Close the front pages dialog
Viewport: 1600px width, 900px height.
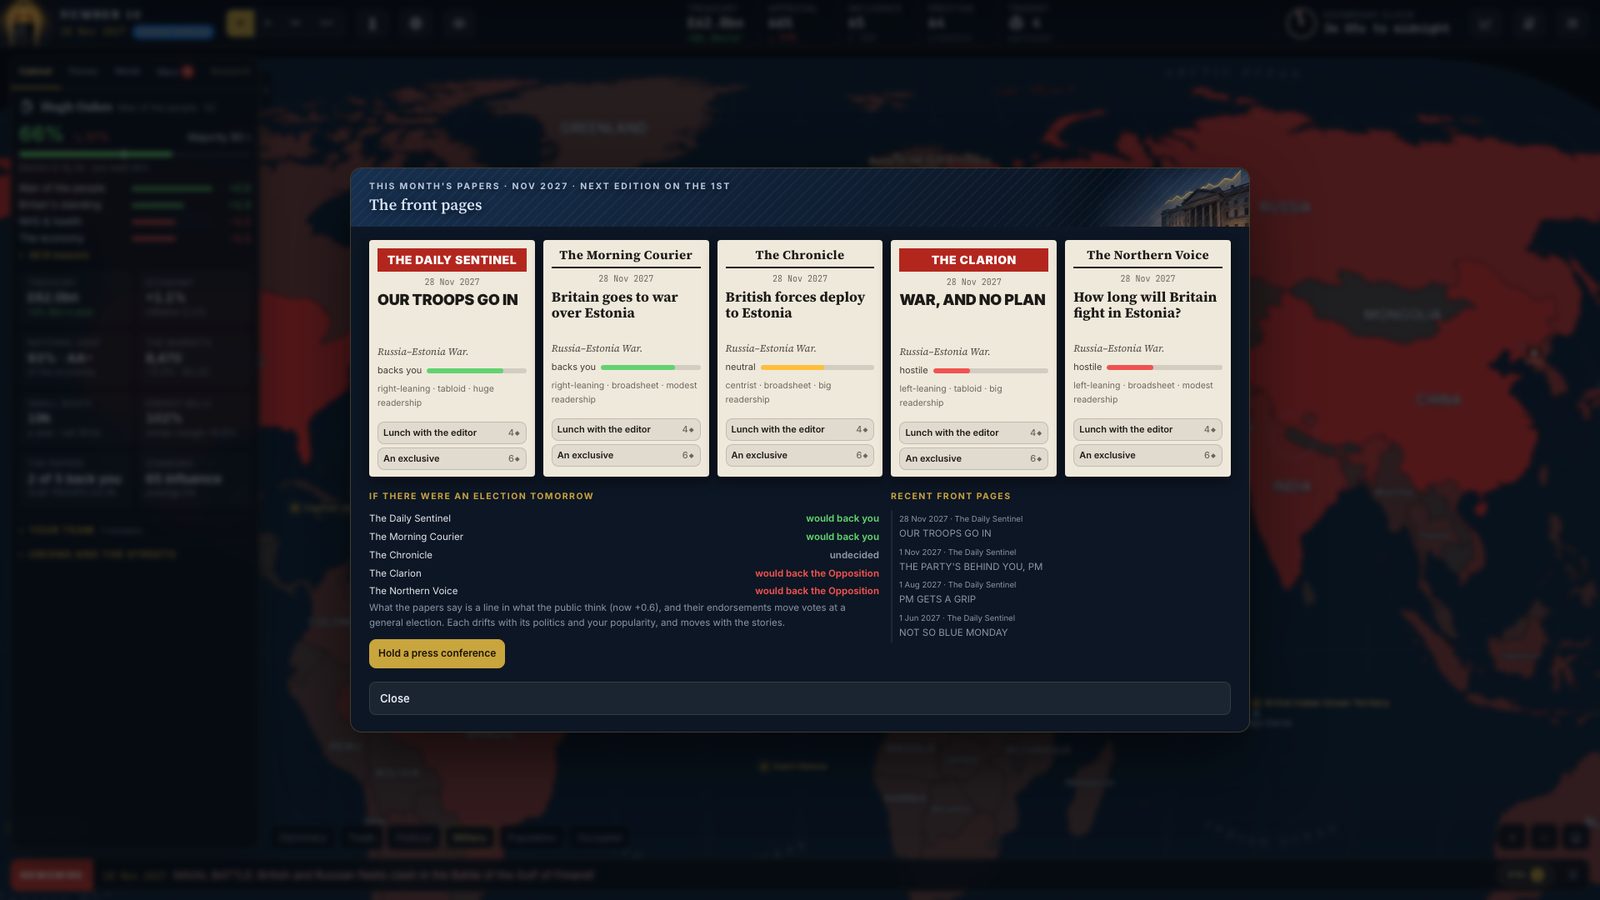click(800, 699)
